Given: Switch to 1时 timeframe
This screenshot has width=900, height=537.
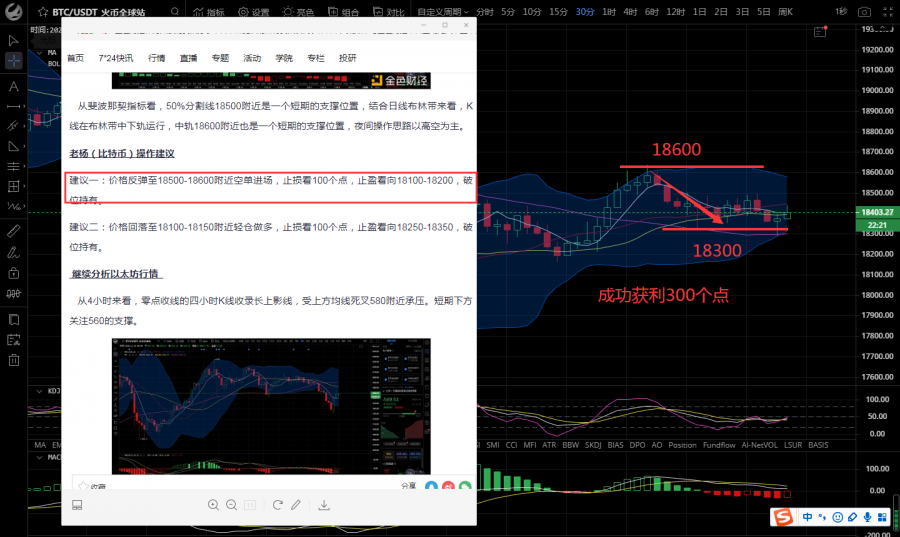Looking at the screenshot, I should point(609,11).
